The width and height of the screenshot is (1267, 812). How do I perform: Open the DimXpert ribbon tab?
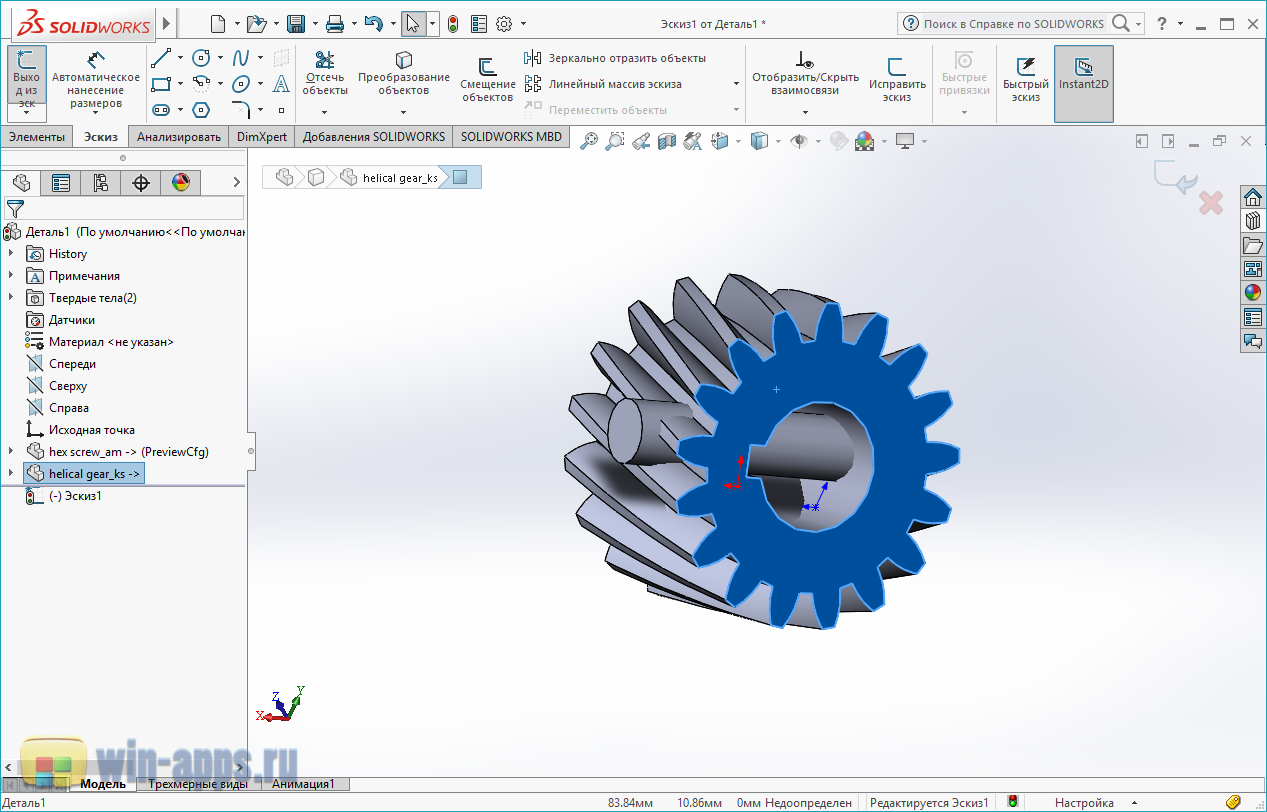tap(262, 137)
